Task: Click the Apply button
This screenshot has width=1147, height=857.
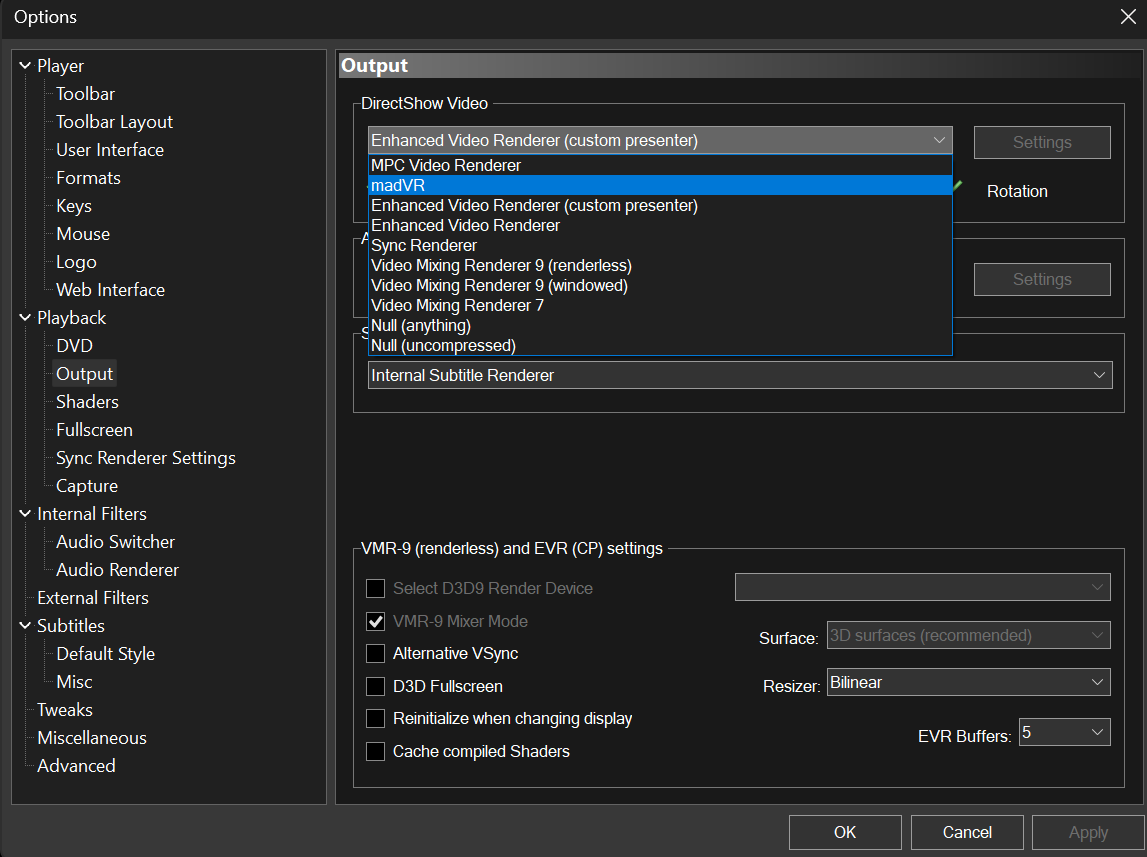Action: pyautogui.click(x=1088, y=832)
